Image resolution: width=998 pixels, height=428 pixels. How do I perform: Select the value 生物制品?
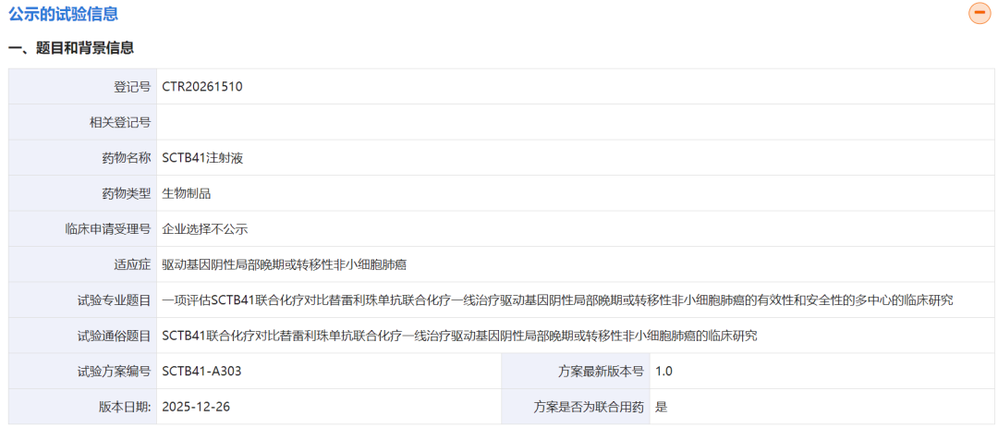point(186,194)
